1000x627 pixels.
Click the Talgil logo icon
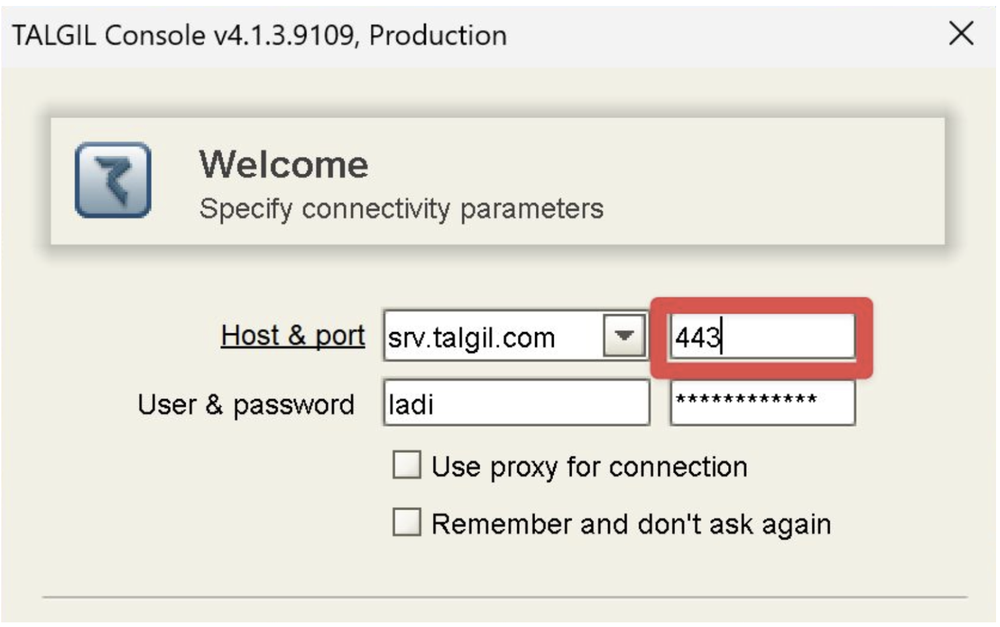[113, 180]
